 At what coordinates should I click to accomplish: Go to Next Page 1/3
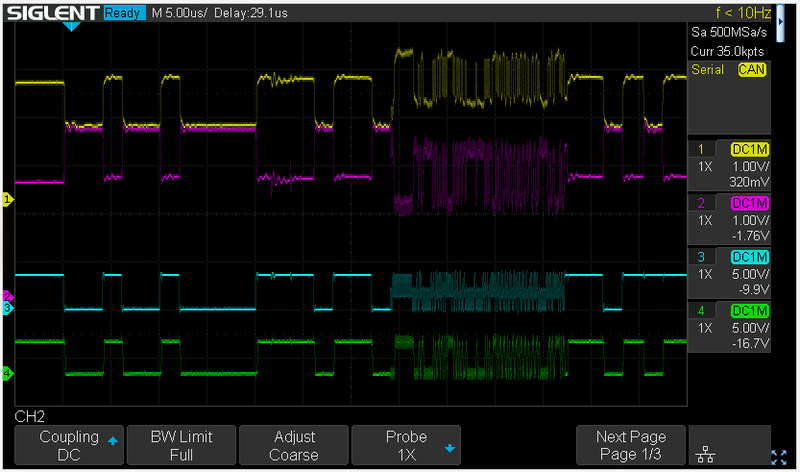pos(631,445)
